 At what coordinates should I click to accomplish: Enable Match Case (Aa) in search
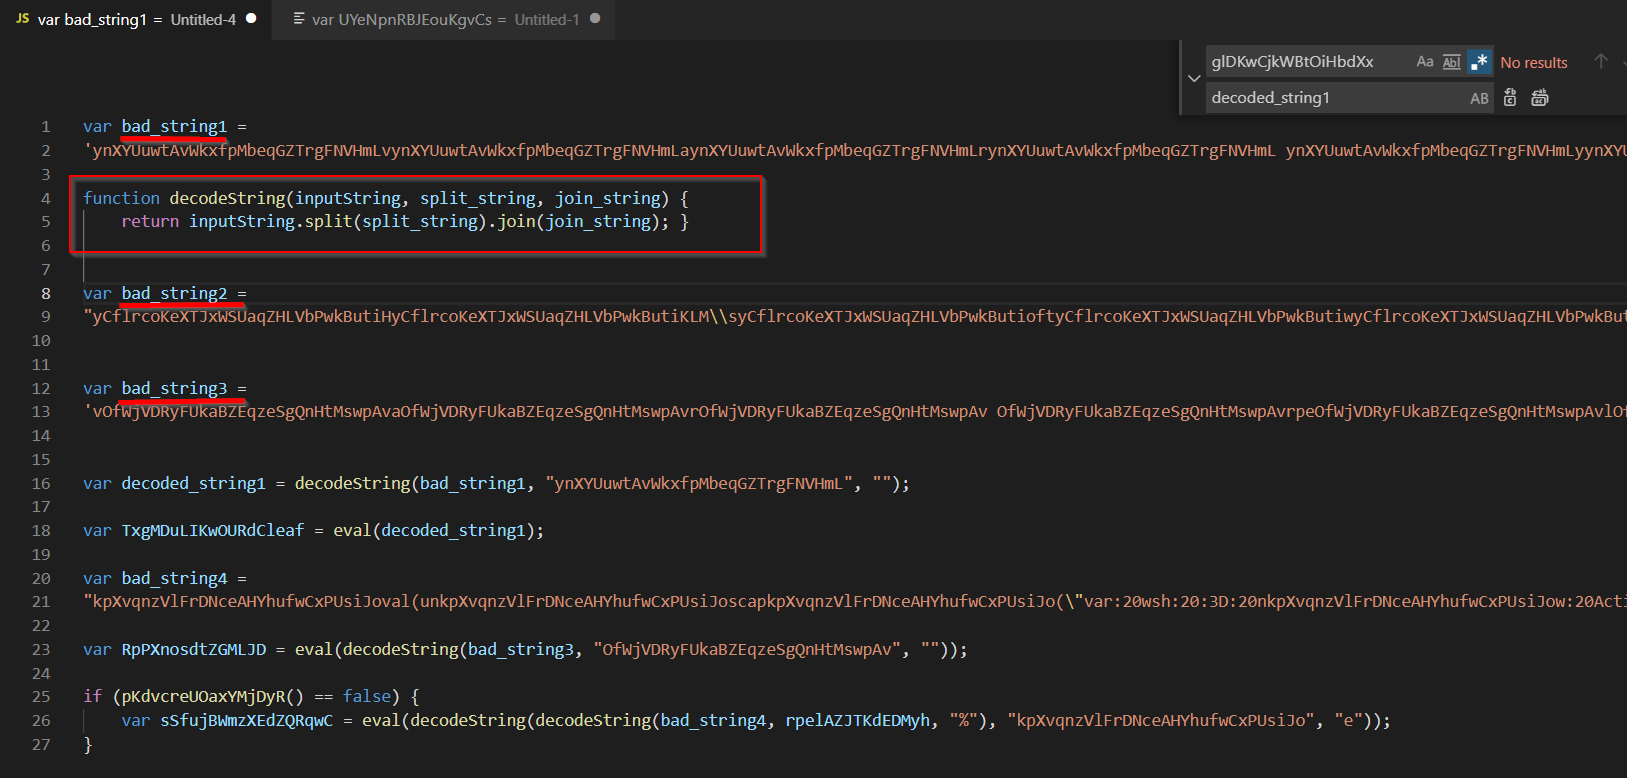click(1425, 62)
